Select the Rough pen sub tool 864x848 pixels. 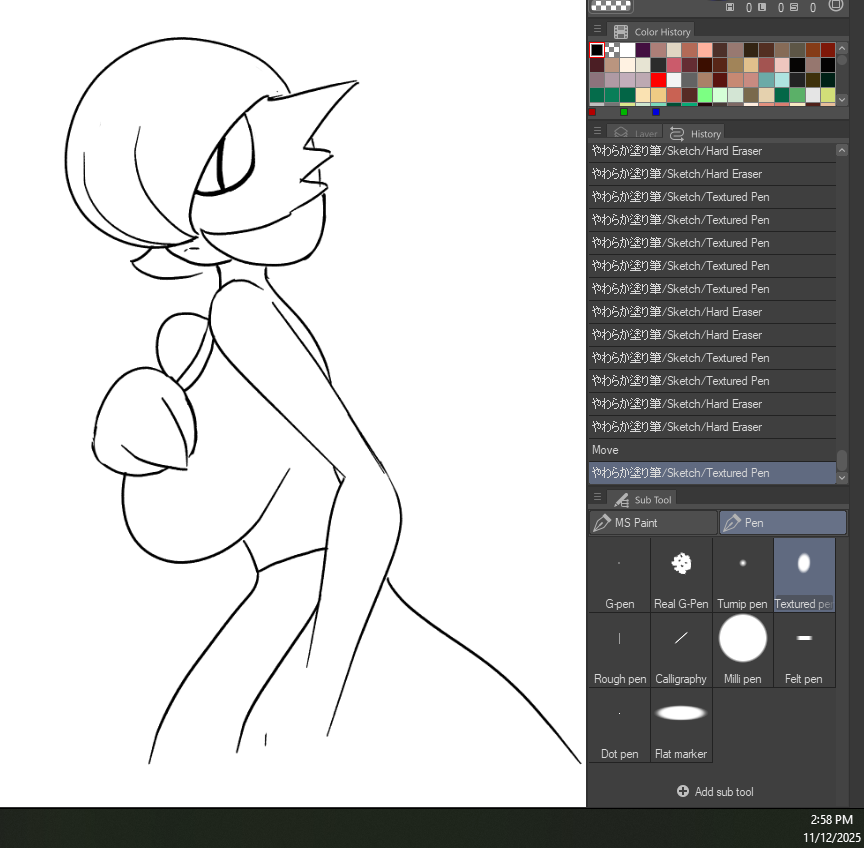coord(619,650)
